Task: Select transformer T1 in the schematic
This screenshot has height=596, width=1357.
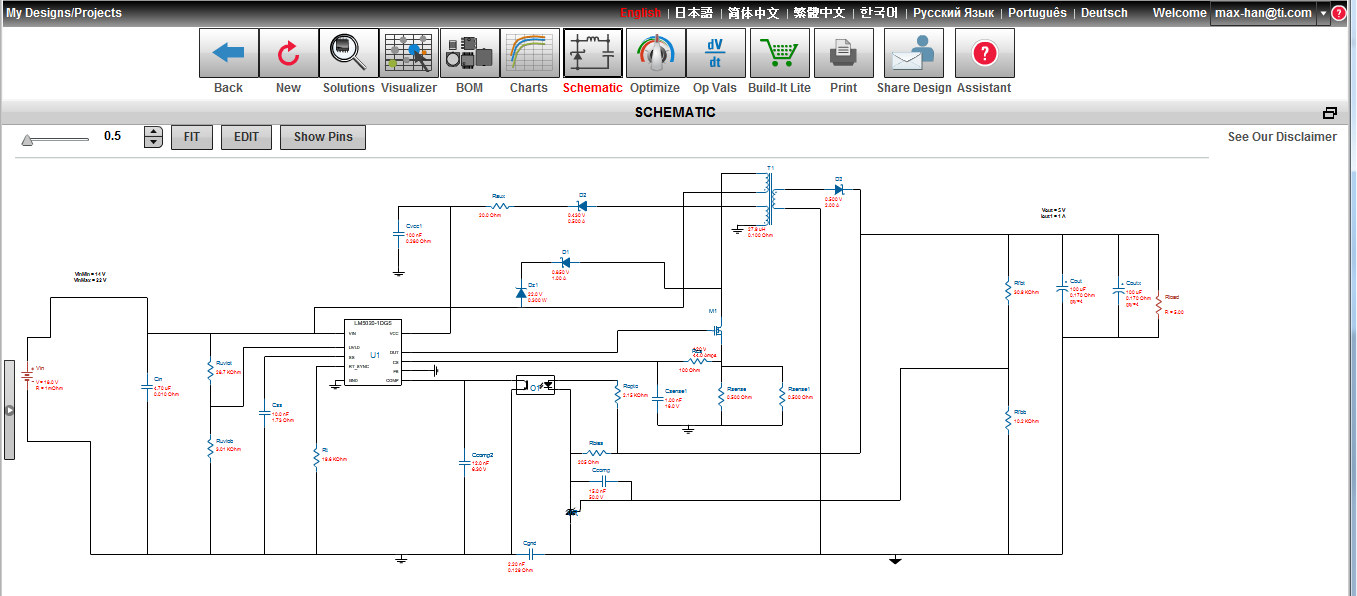Action: (769, 197)
